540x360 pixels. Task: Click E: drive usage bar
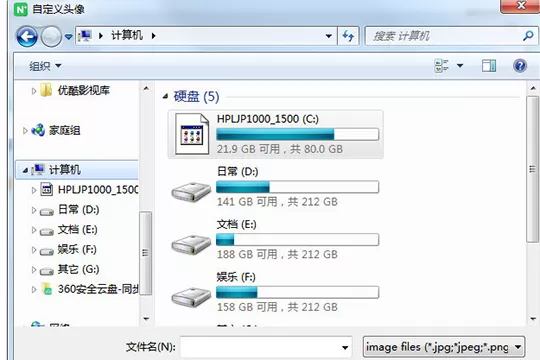(x=298, y=239)
